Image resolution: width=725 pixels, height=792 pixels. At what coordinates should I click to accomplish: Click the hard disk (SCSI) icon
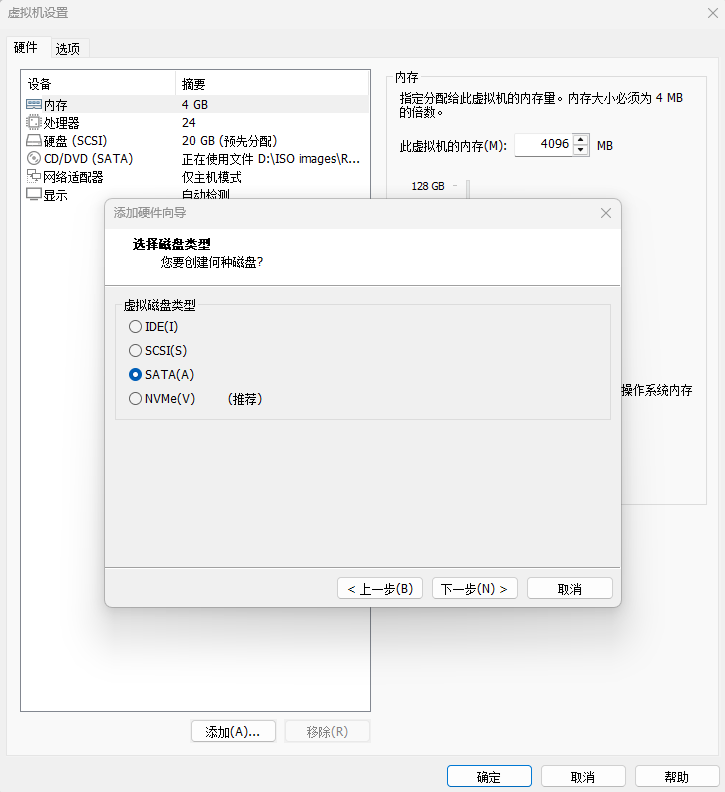pos(33,141)
